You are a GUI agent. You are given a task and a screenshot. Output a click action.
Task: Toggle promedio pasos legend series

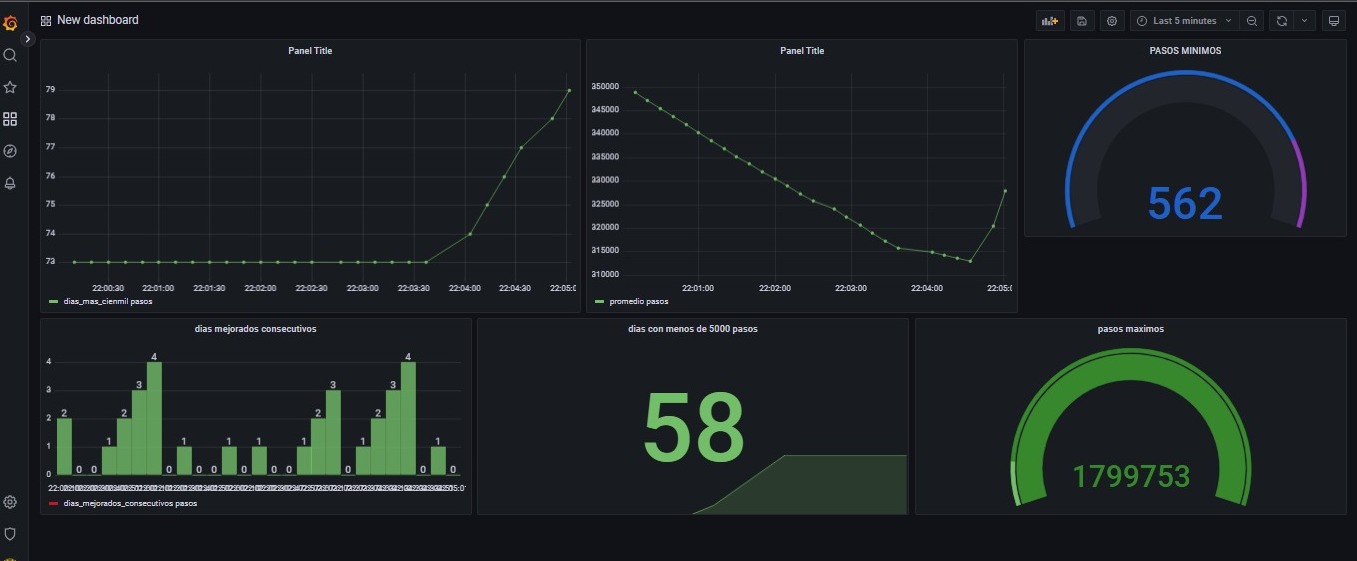638,301
